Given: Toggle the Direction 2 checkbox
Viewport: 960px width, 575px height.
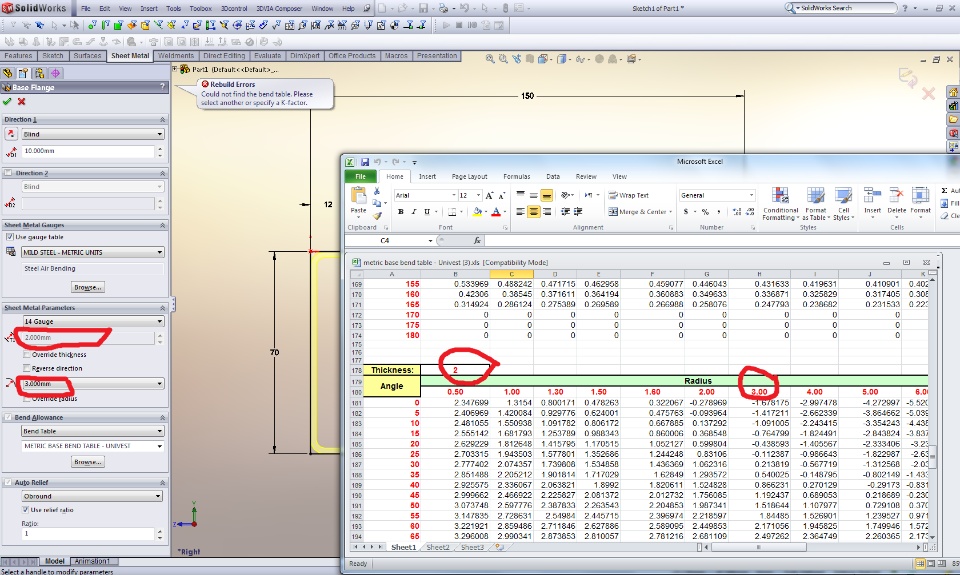Looking at the screenshot, I should pos(8,173).
